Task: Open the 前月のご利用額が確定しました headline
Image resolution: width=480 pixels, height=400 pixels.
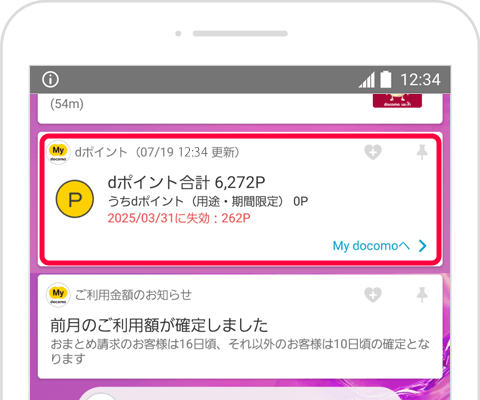Action: [x=159, y=325]
